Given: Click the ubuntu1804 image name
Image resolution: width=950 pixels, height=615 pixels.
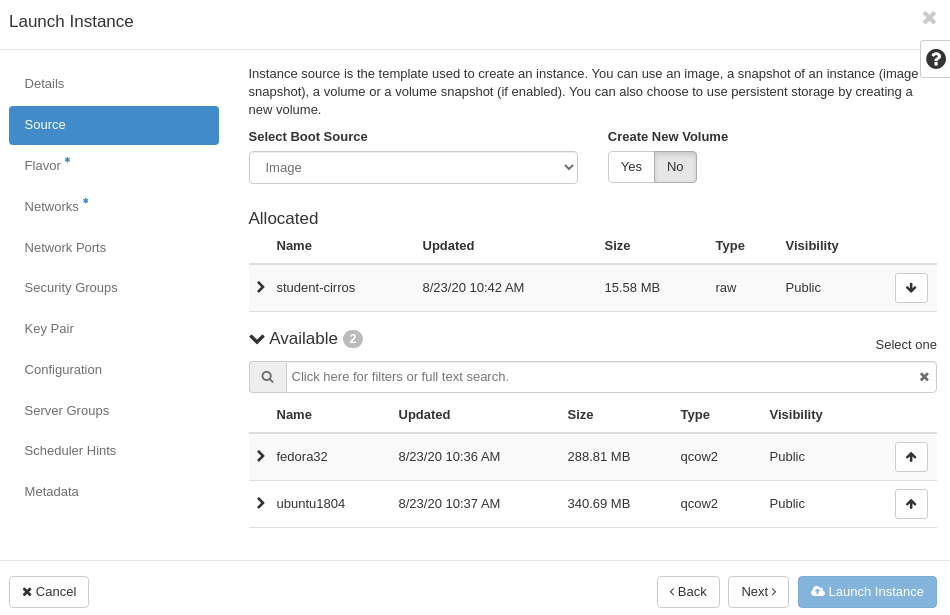Looking at the screenshot, I should (x=311, y=504).
